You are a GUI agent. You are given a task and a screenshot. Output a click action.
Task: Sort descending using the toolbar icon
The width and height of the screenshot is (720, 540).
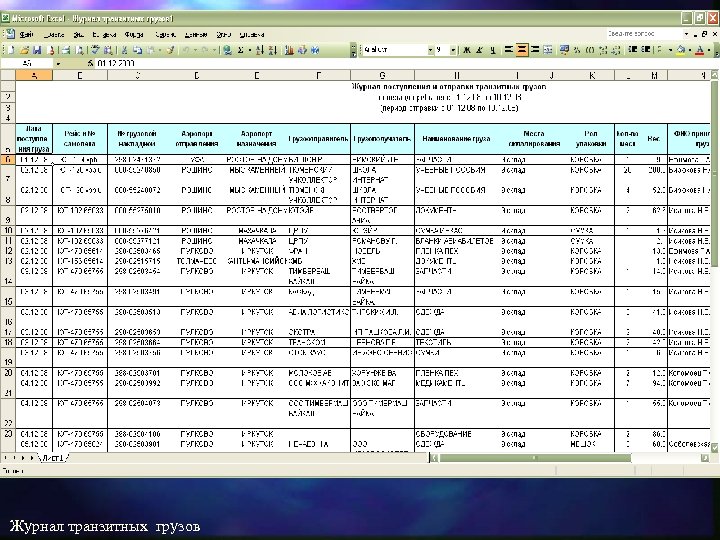pos(273,50)
